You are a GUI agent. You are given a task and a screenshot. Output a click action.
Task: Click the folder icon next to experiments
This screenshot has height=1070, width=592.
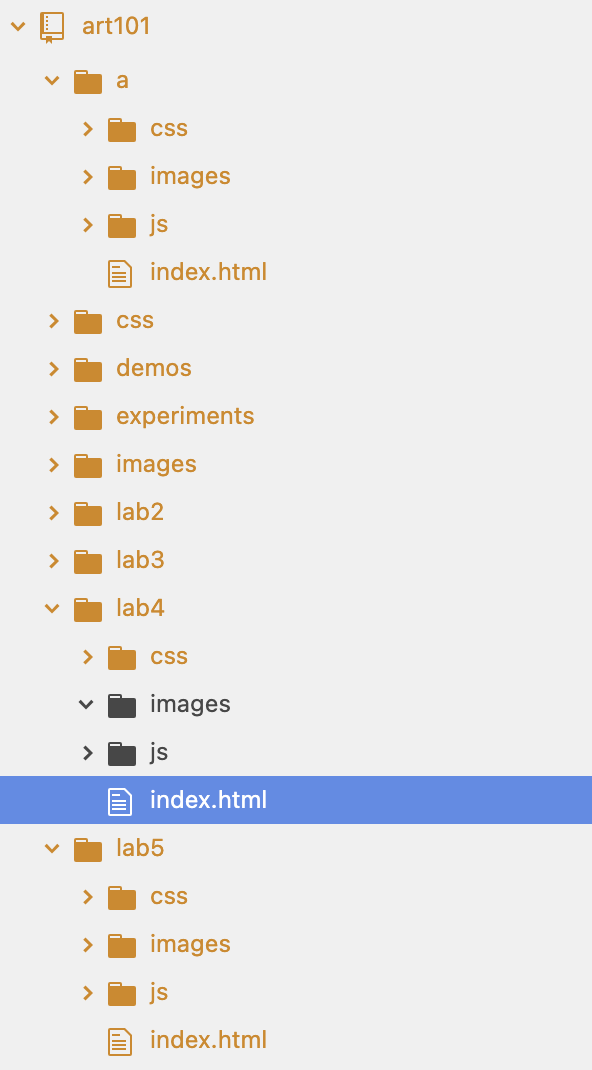[87, 417]
